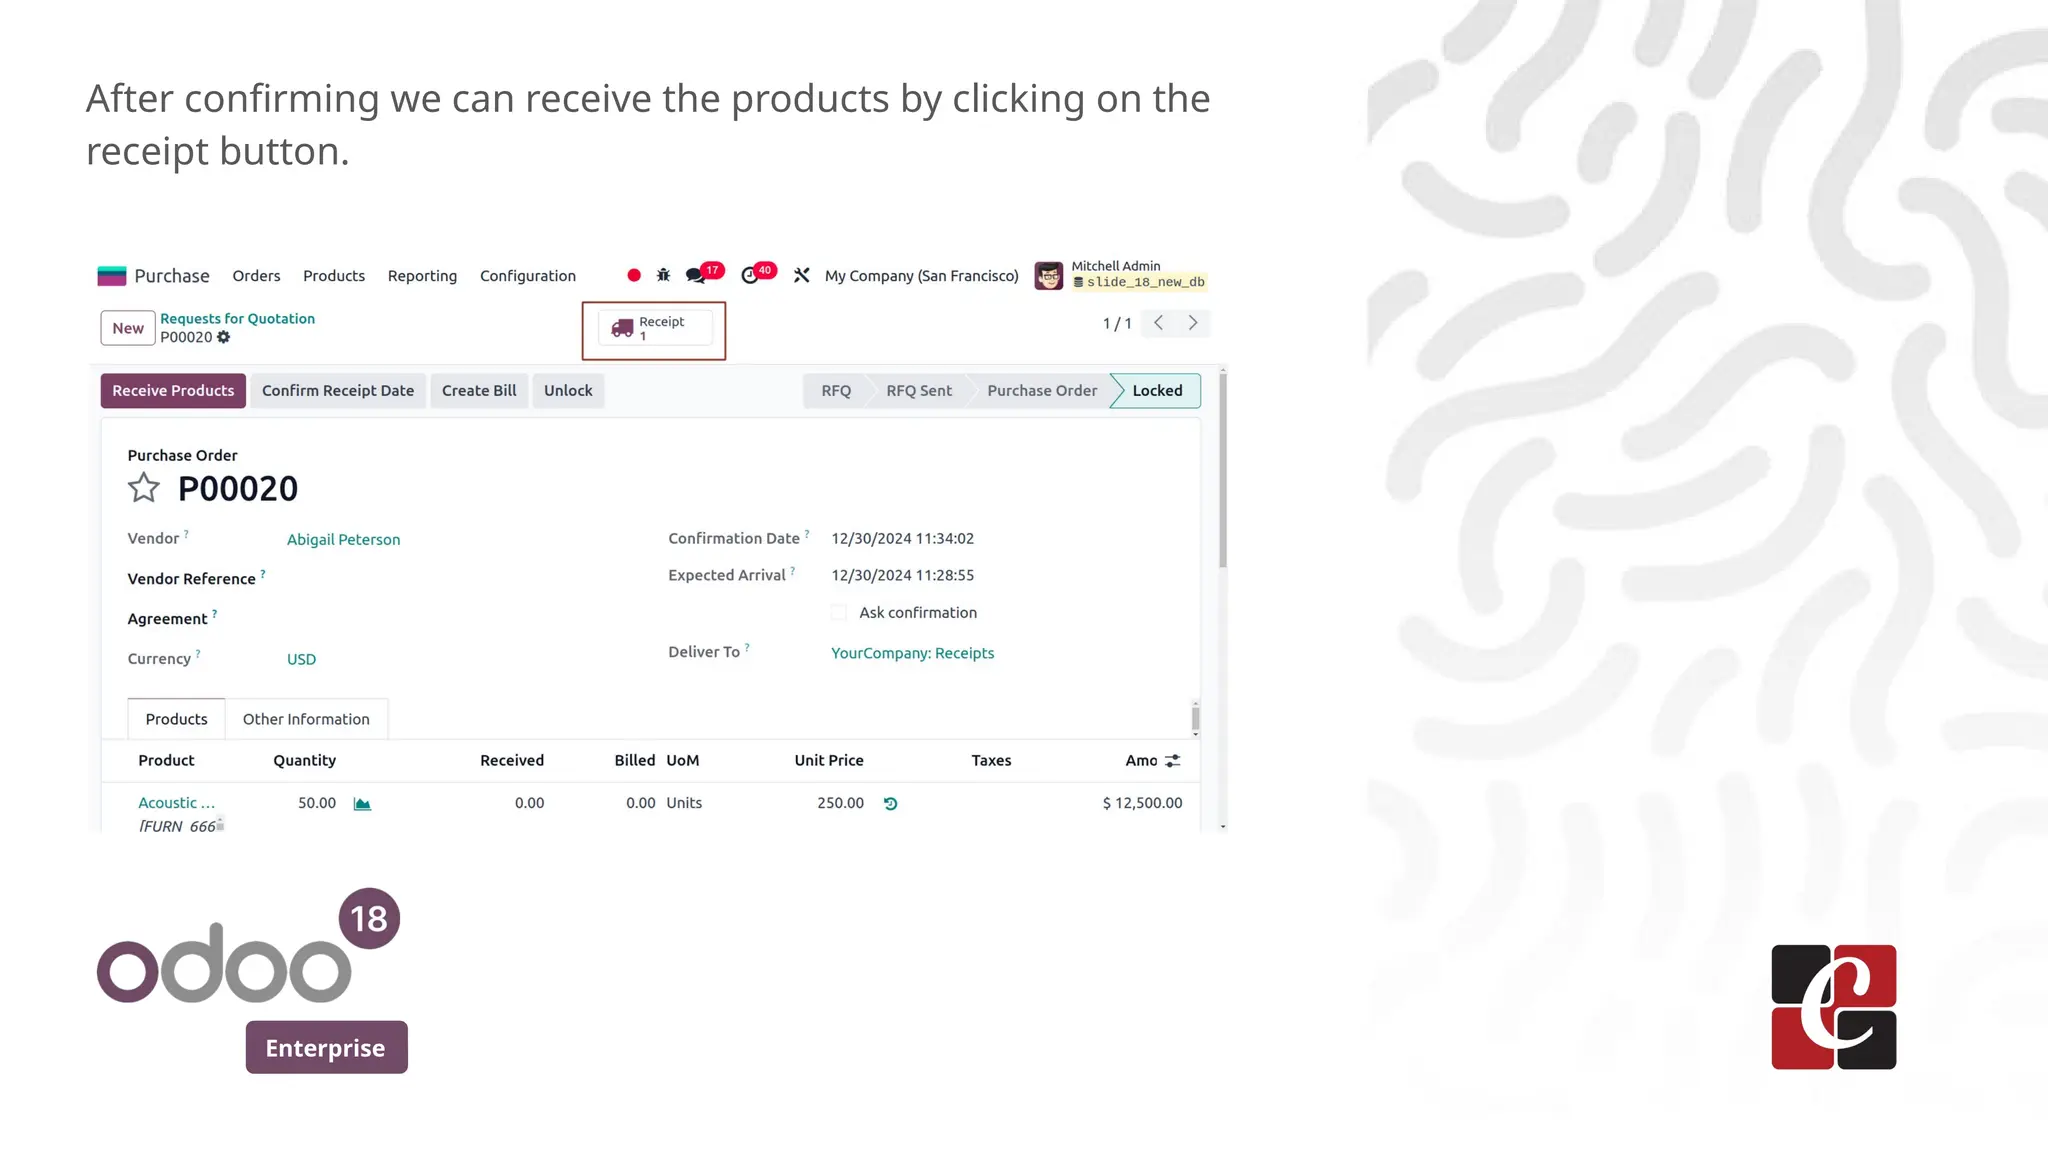2048x1152 pixels.
Task: Select the Purchase Order status stage
Action: coord(1042,391)
